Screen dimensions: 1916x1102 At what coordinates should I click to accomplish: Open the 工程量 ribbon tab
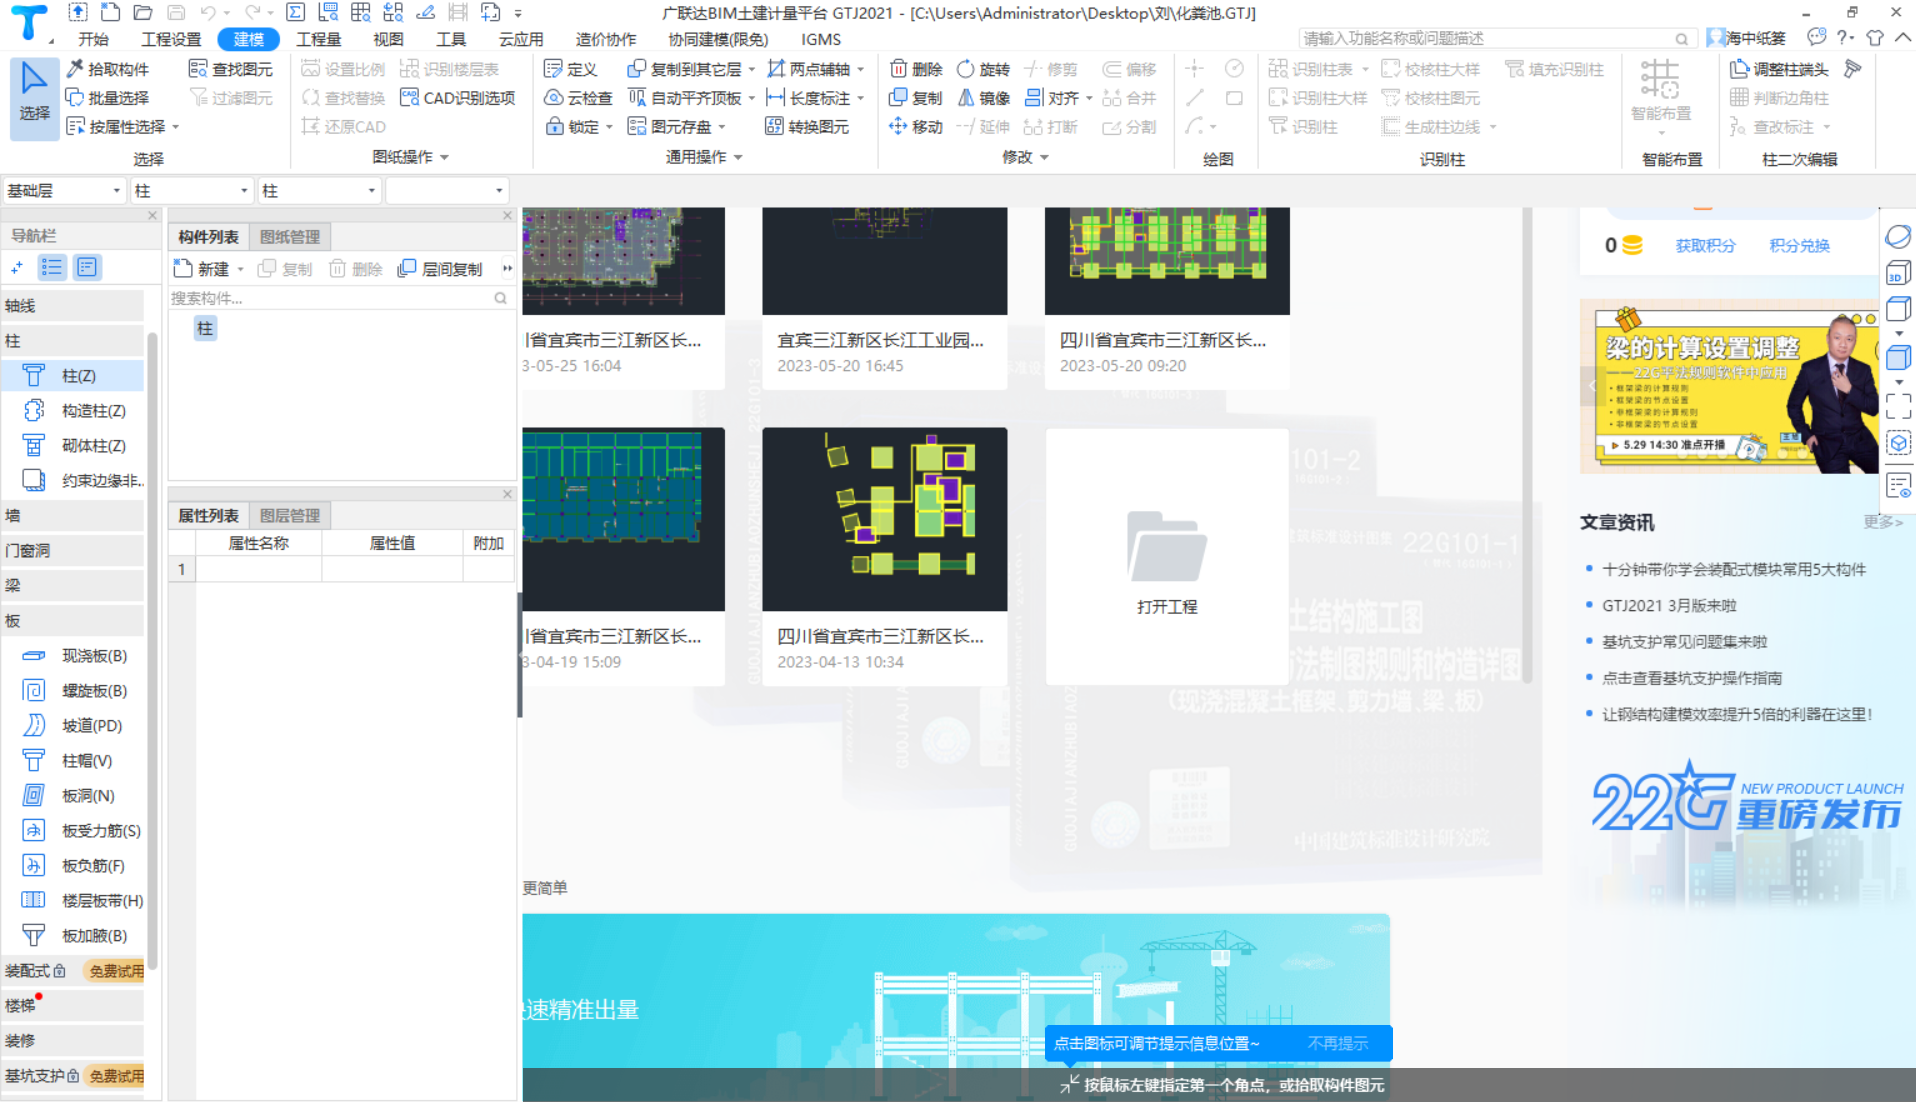pos(319,39)
